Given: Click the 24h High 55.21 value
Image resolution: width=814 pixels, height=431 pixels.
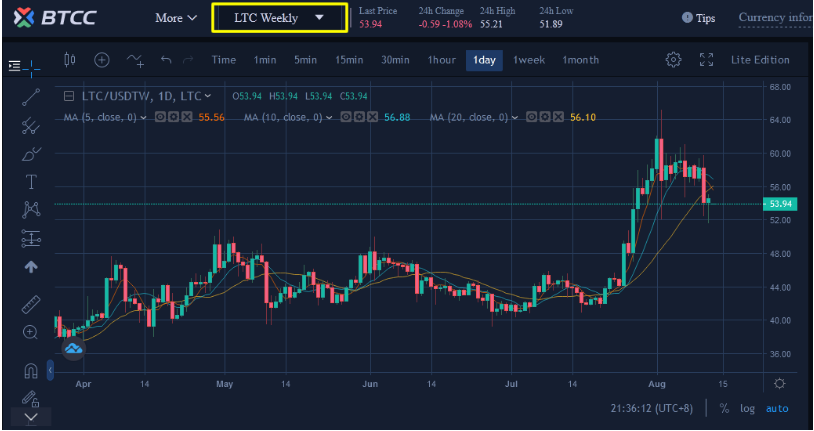Looking at the screenshot, I should (491, 24).
